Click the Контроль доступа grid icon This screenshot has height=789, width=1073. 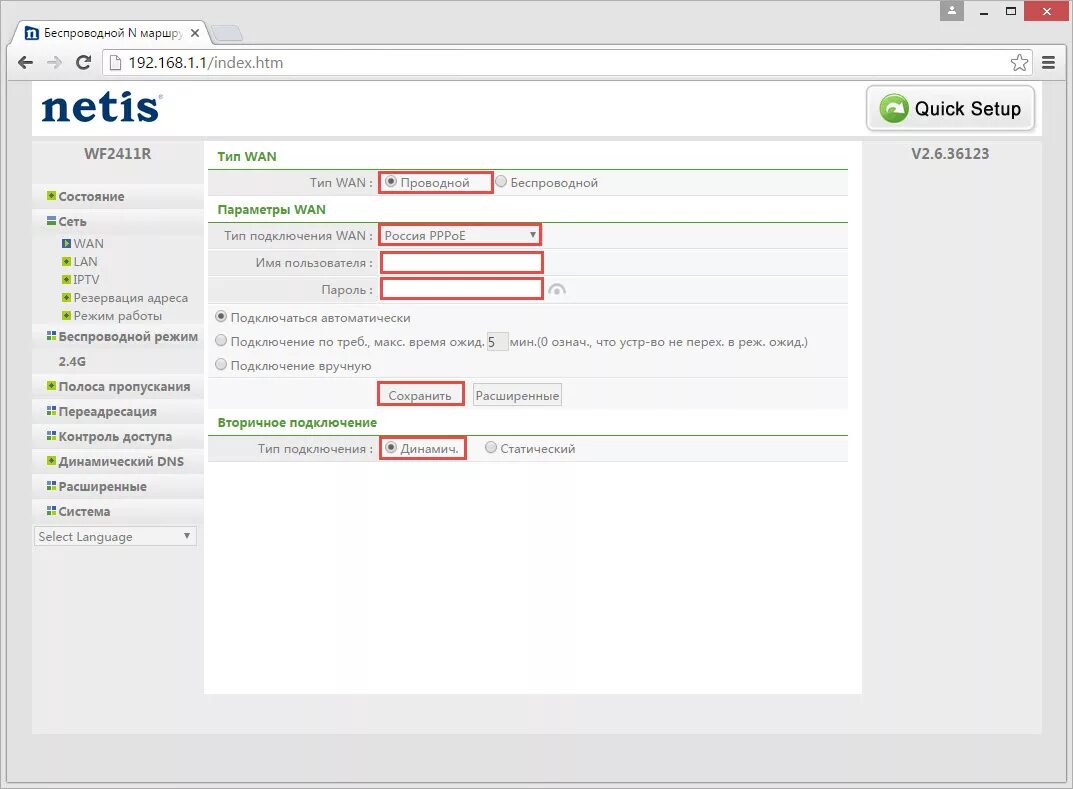click(x=51, y=436)
